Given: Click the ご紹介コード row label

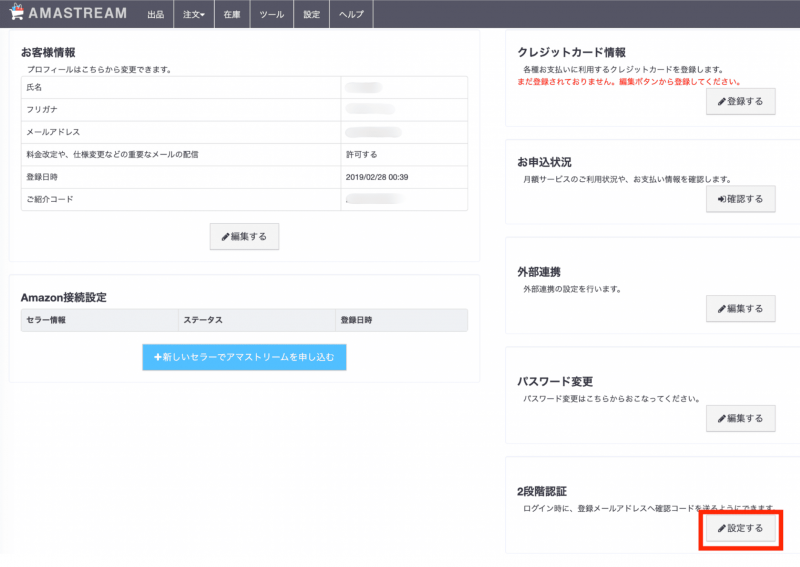Looking at the screenshot, I should coord(50,200).
